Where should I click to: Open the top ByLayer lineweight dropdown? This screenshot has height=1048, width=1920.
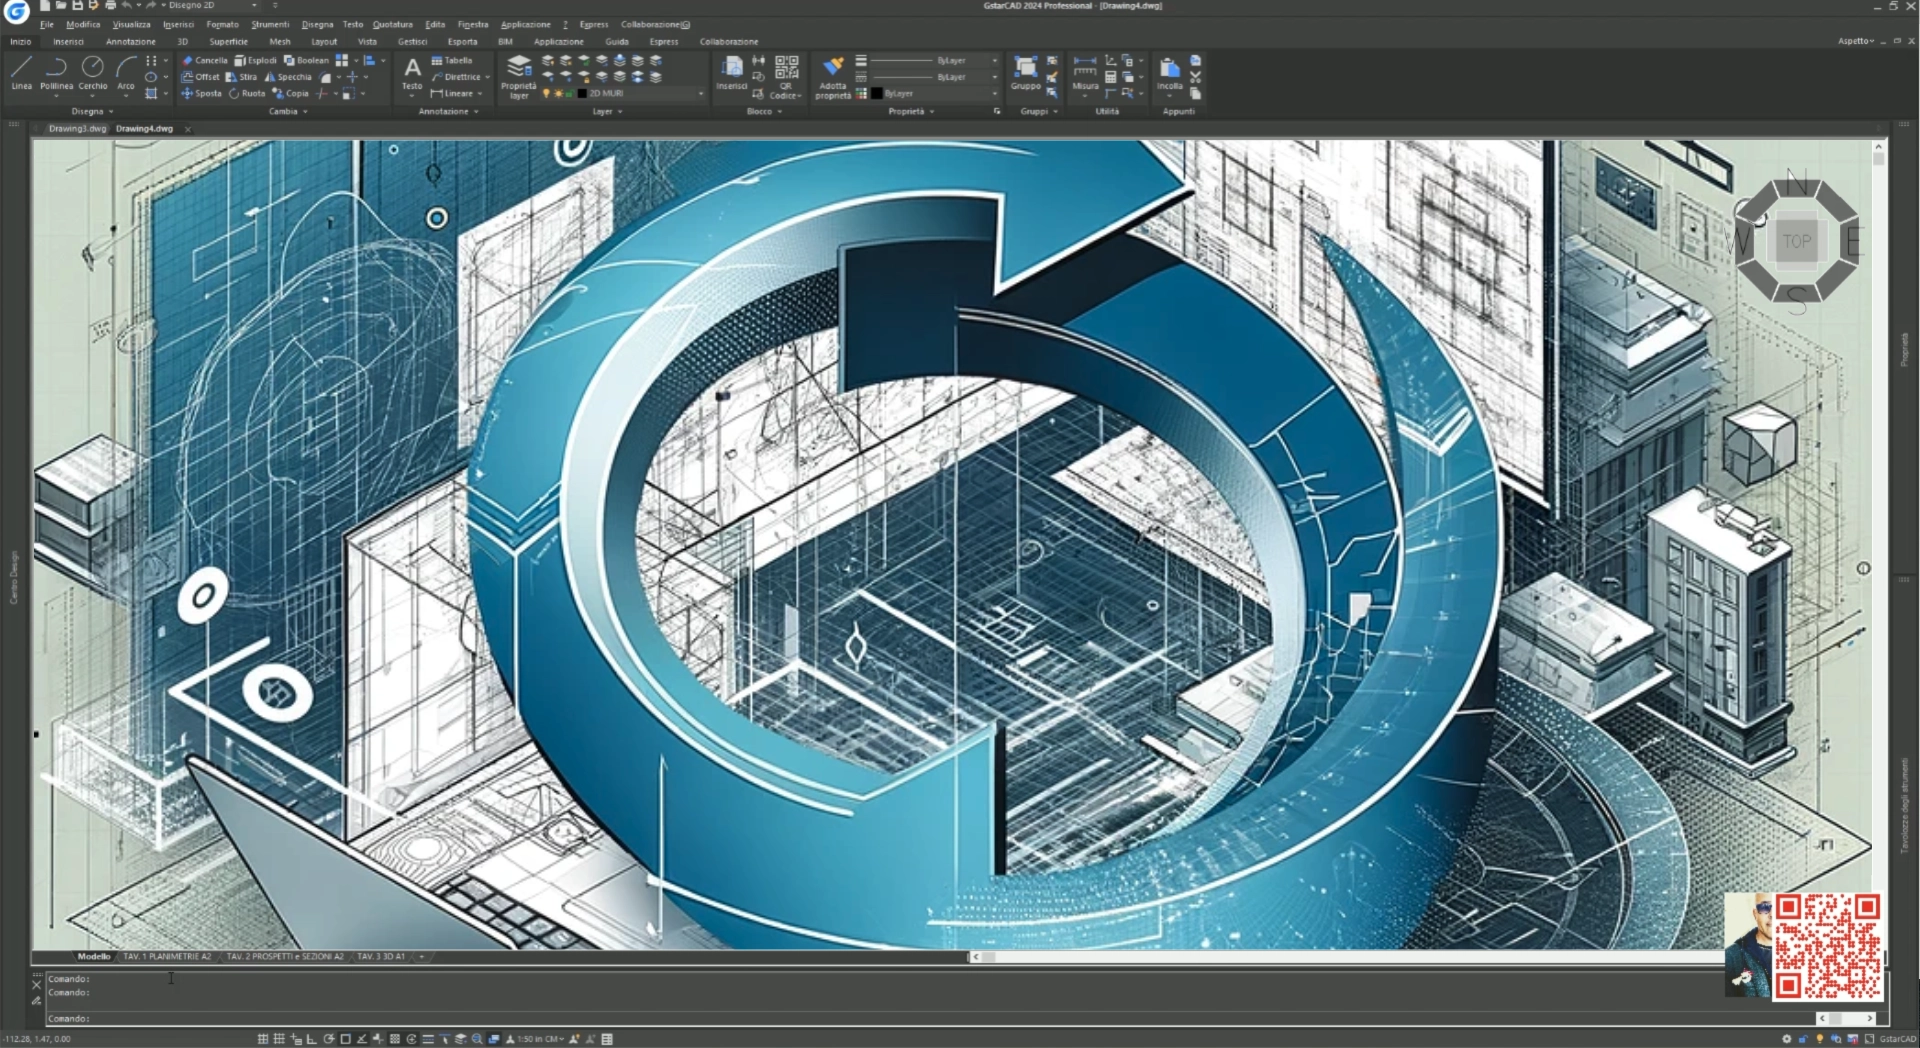click(994, 61)
